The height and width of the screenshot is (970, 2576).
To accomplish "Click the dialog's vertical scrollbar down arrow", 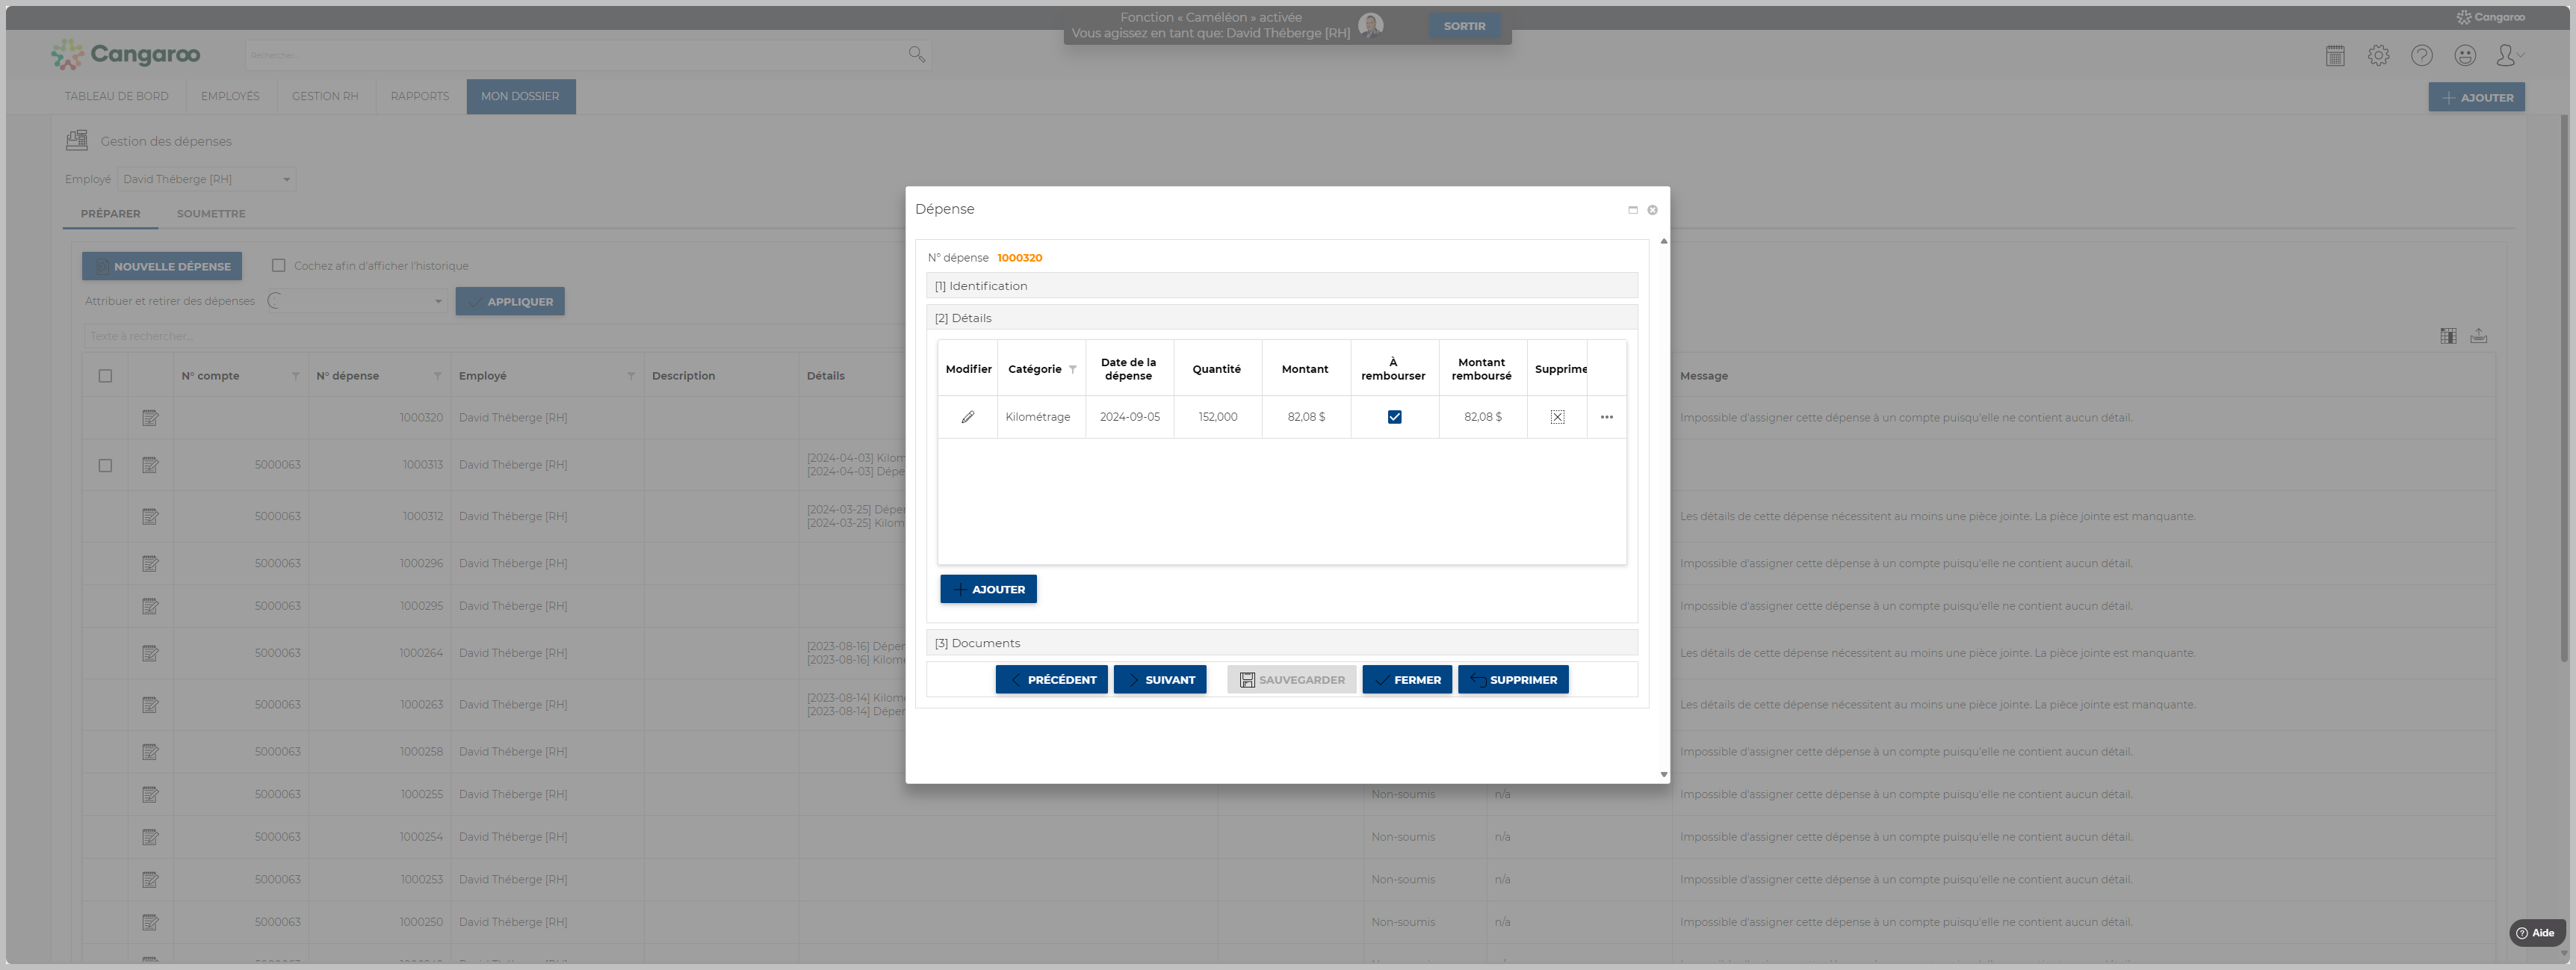I will [1663, 775].
